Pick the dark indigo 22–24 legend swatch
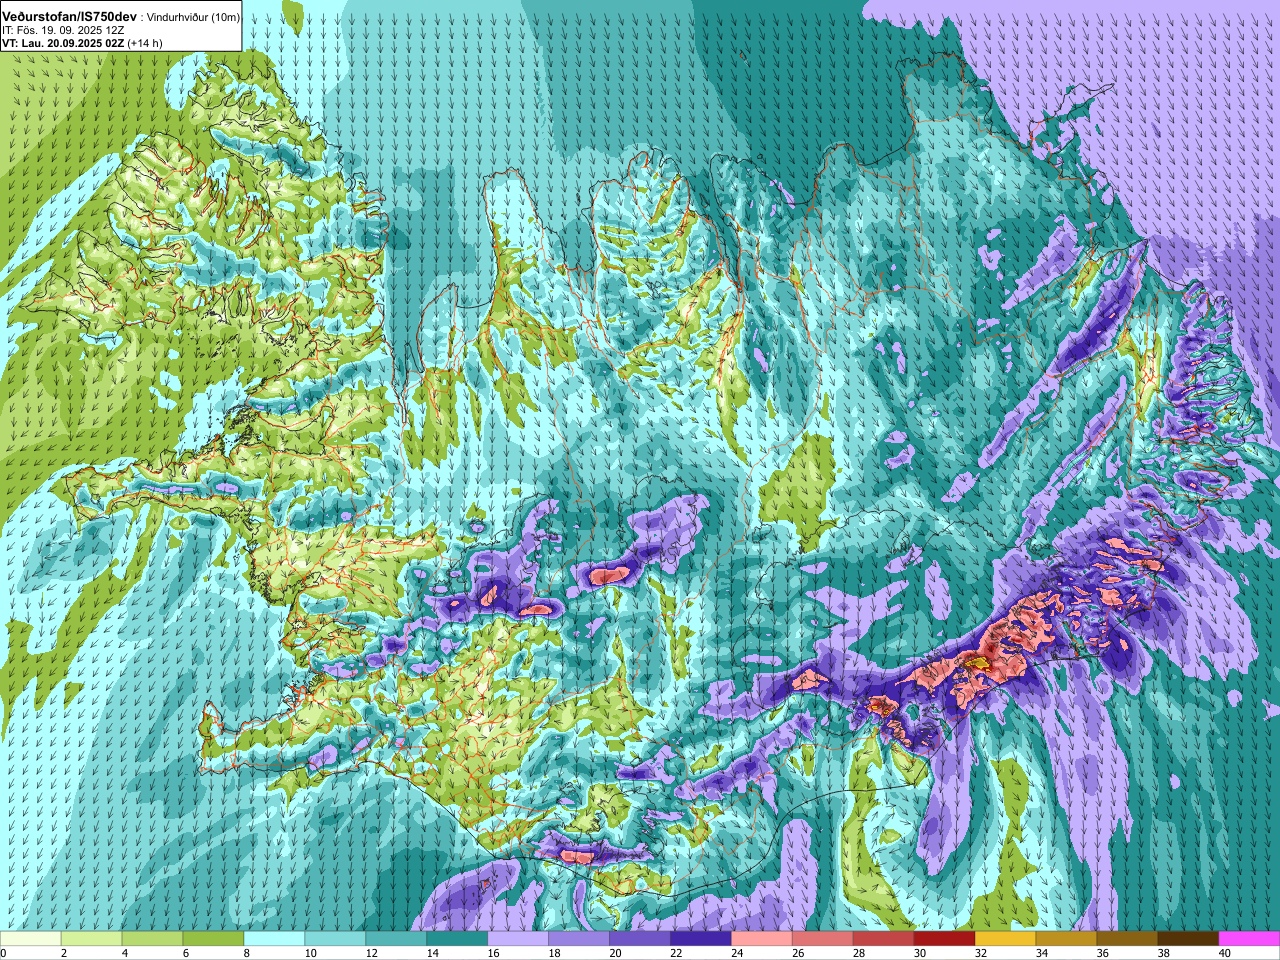 pos(701,939)
